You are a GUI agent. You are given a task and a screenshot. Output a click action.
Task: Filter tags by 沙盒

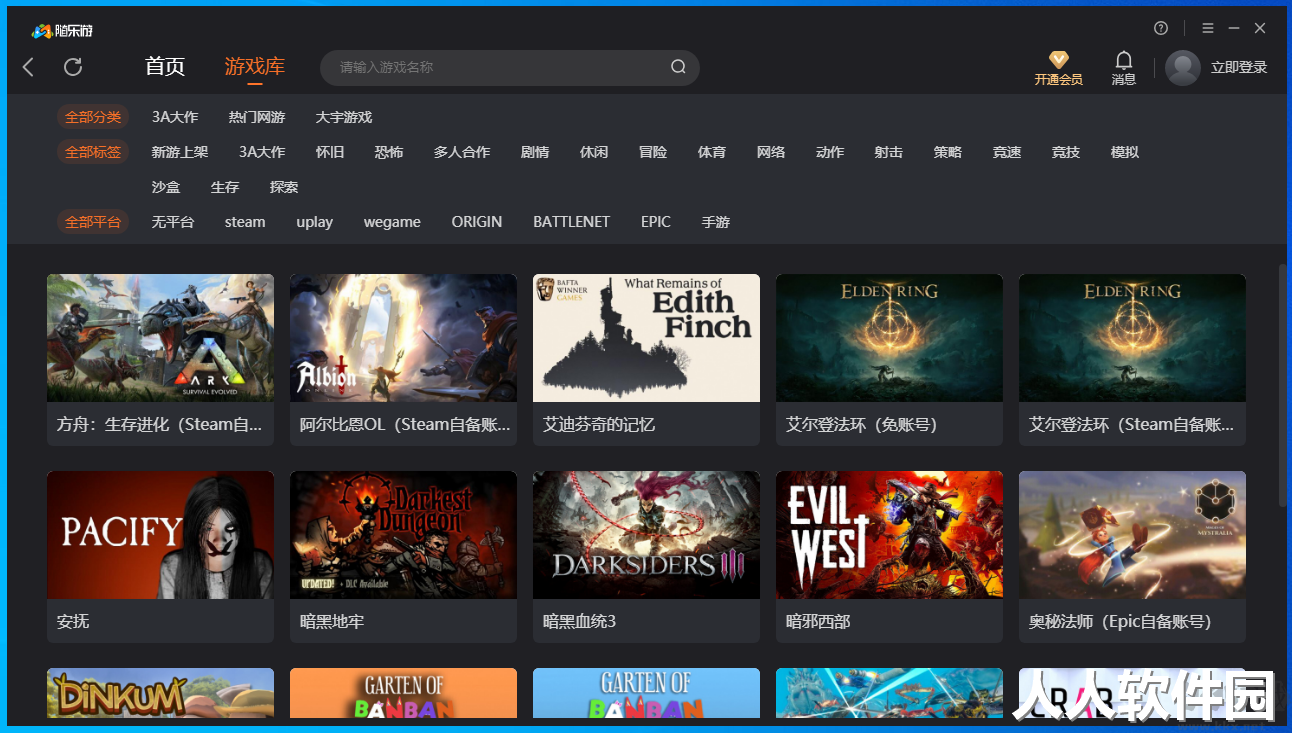166,187
